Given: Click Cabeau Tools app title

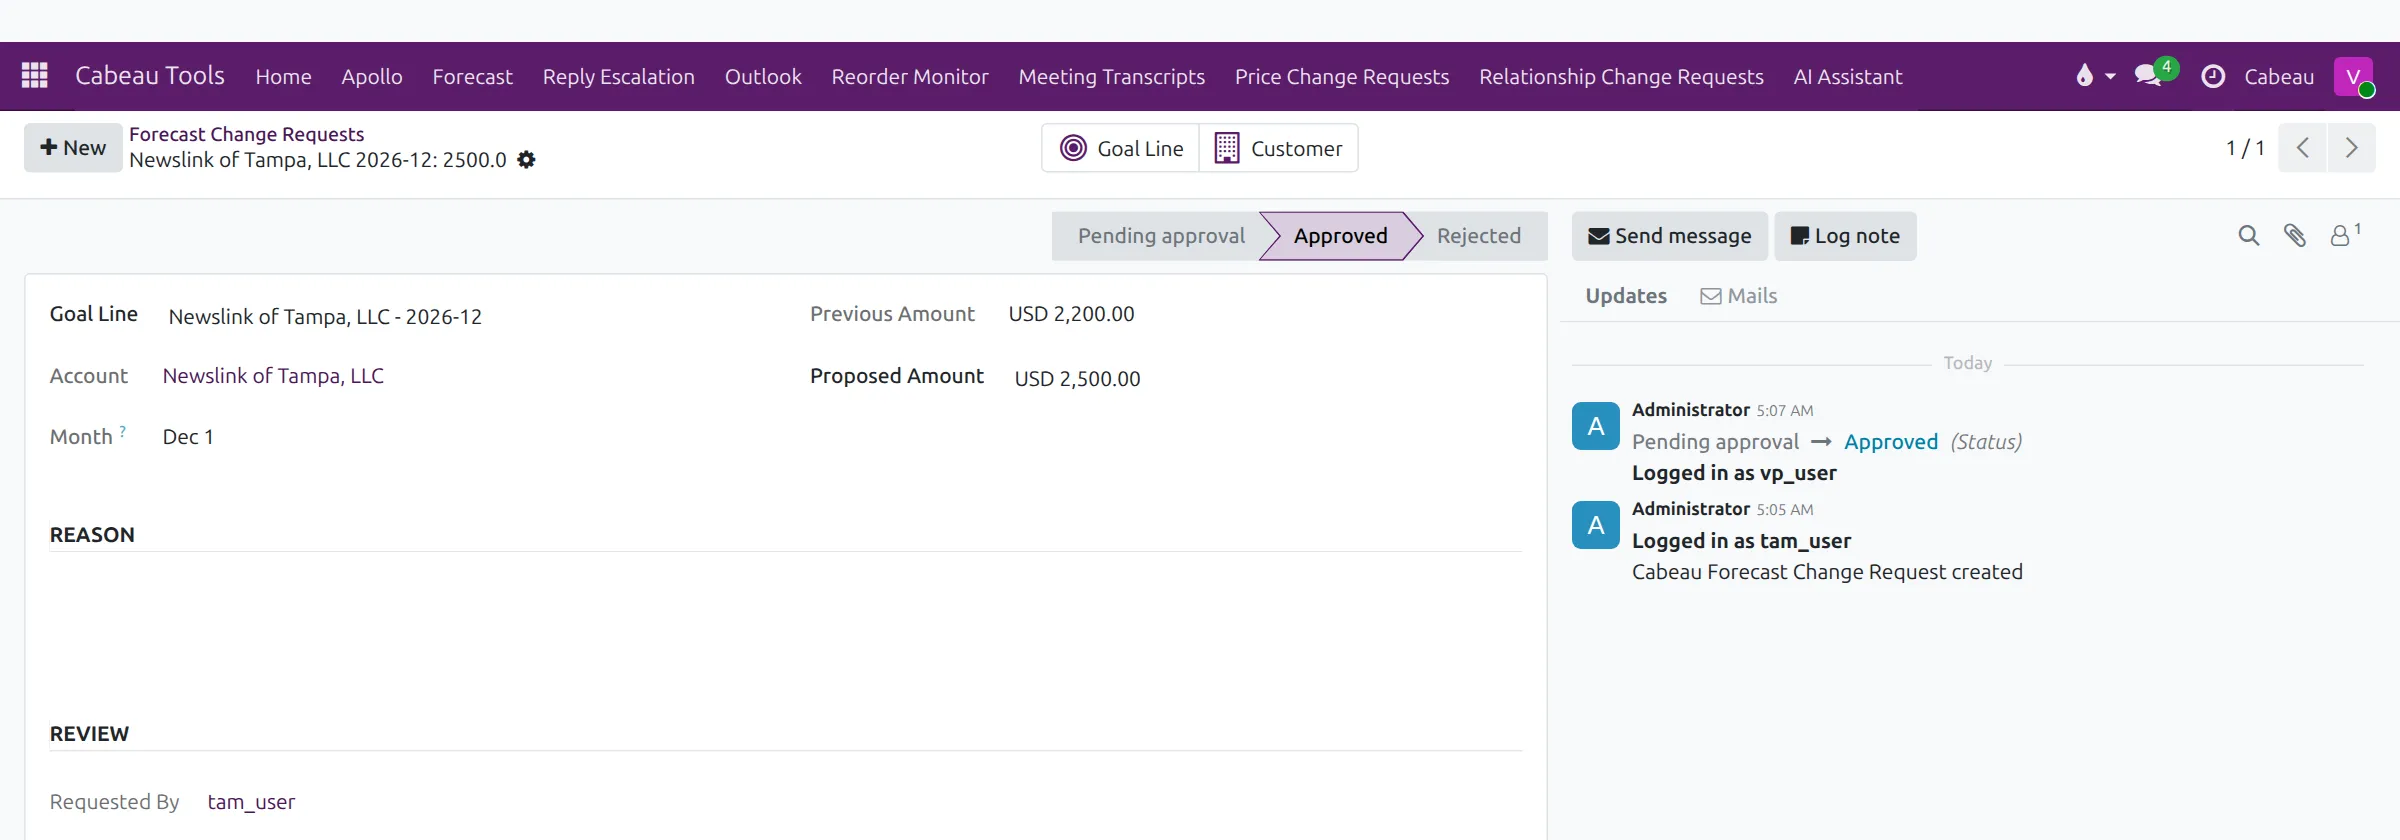Looking at the screenshot, I should pos(150,76).
